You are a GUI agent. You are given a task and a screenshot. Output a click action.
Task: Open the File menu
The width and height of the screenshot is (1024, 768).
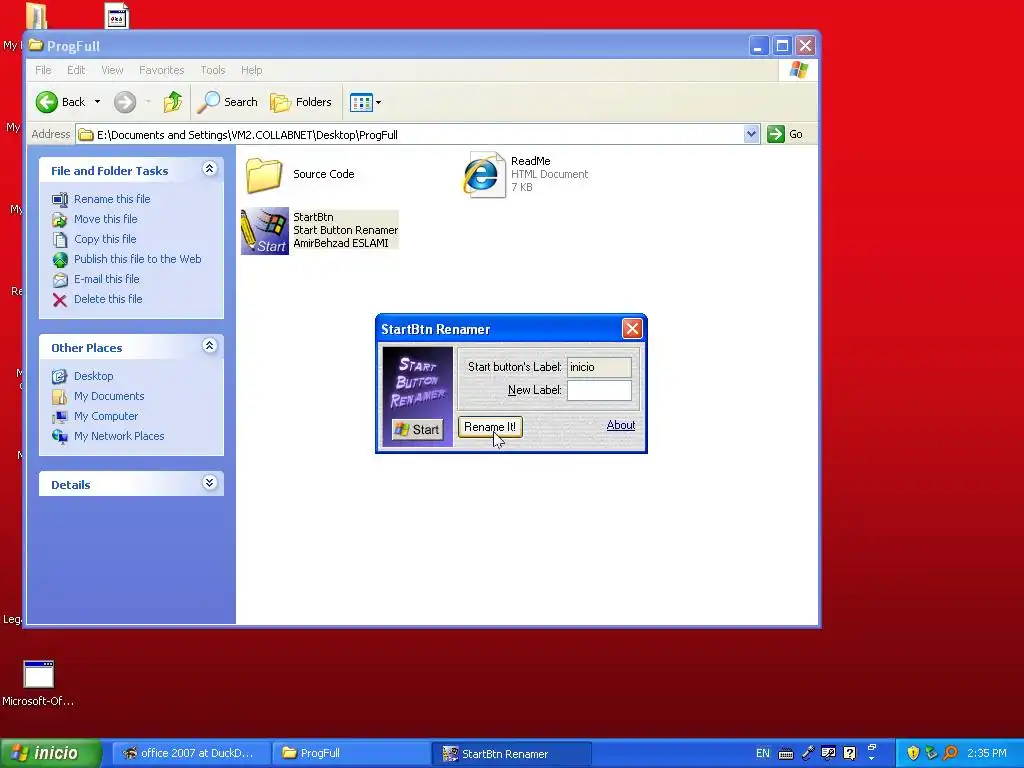(x=43, y=70)
